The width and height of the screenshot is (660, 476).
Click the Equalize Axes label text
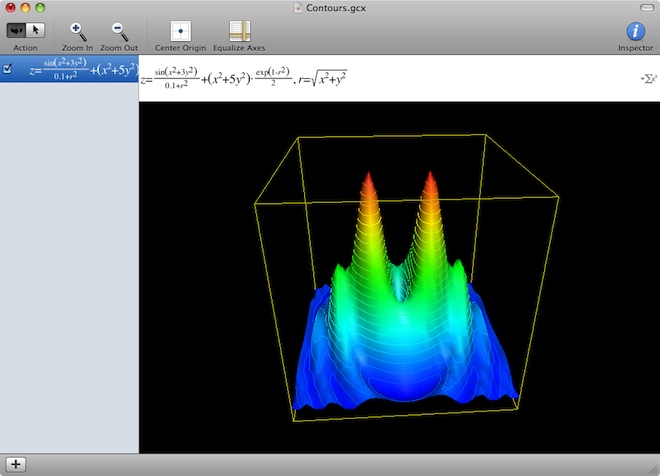pyautogui.click(x=239, y=48)
